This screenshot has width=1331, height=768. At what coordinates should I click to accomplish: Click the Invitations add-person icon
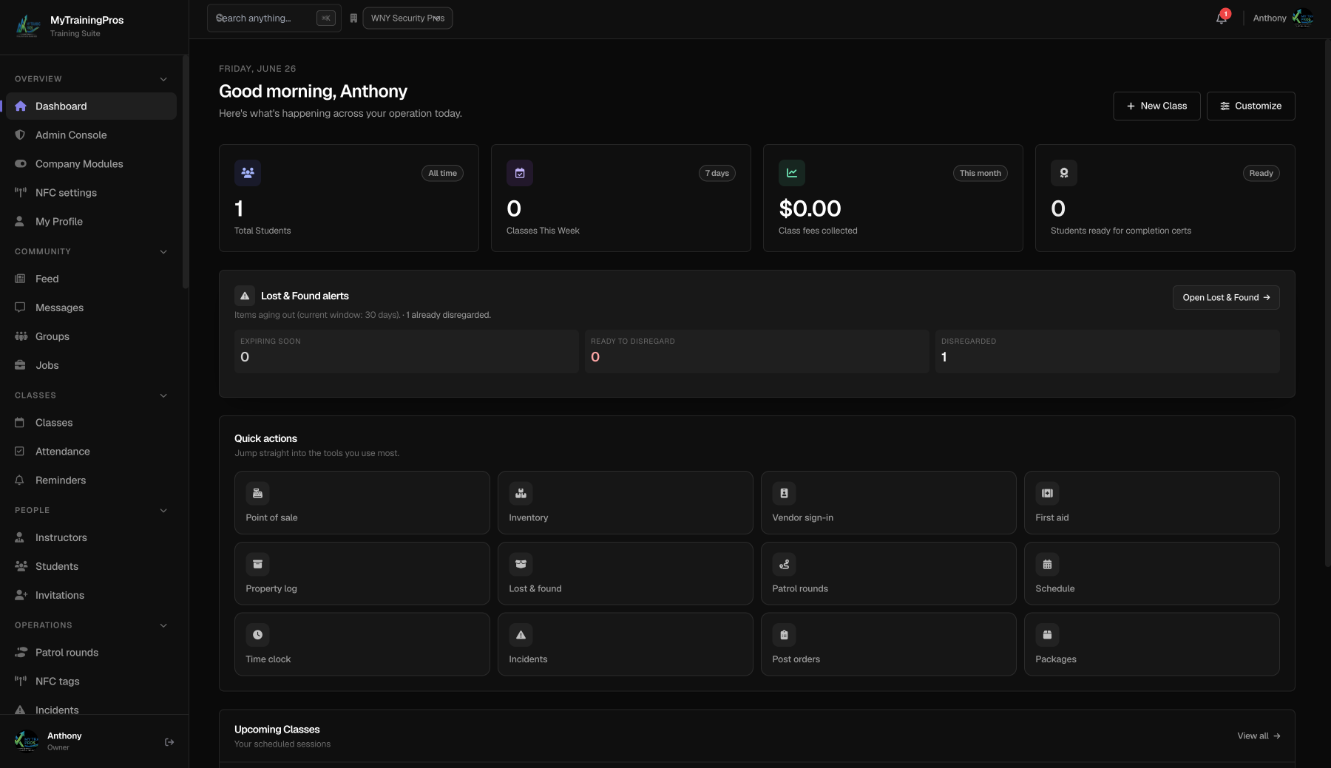(20, 596)
